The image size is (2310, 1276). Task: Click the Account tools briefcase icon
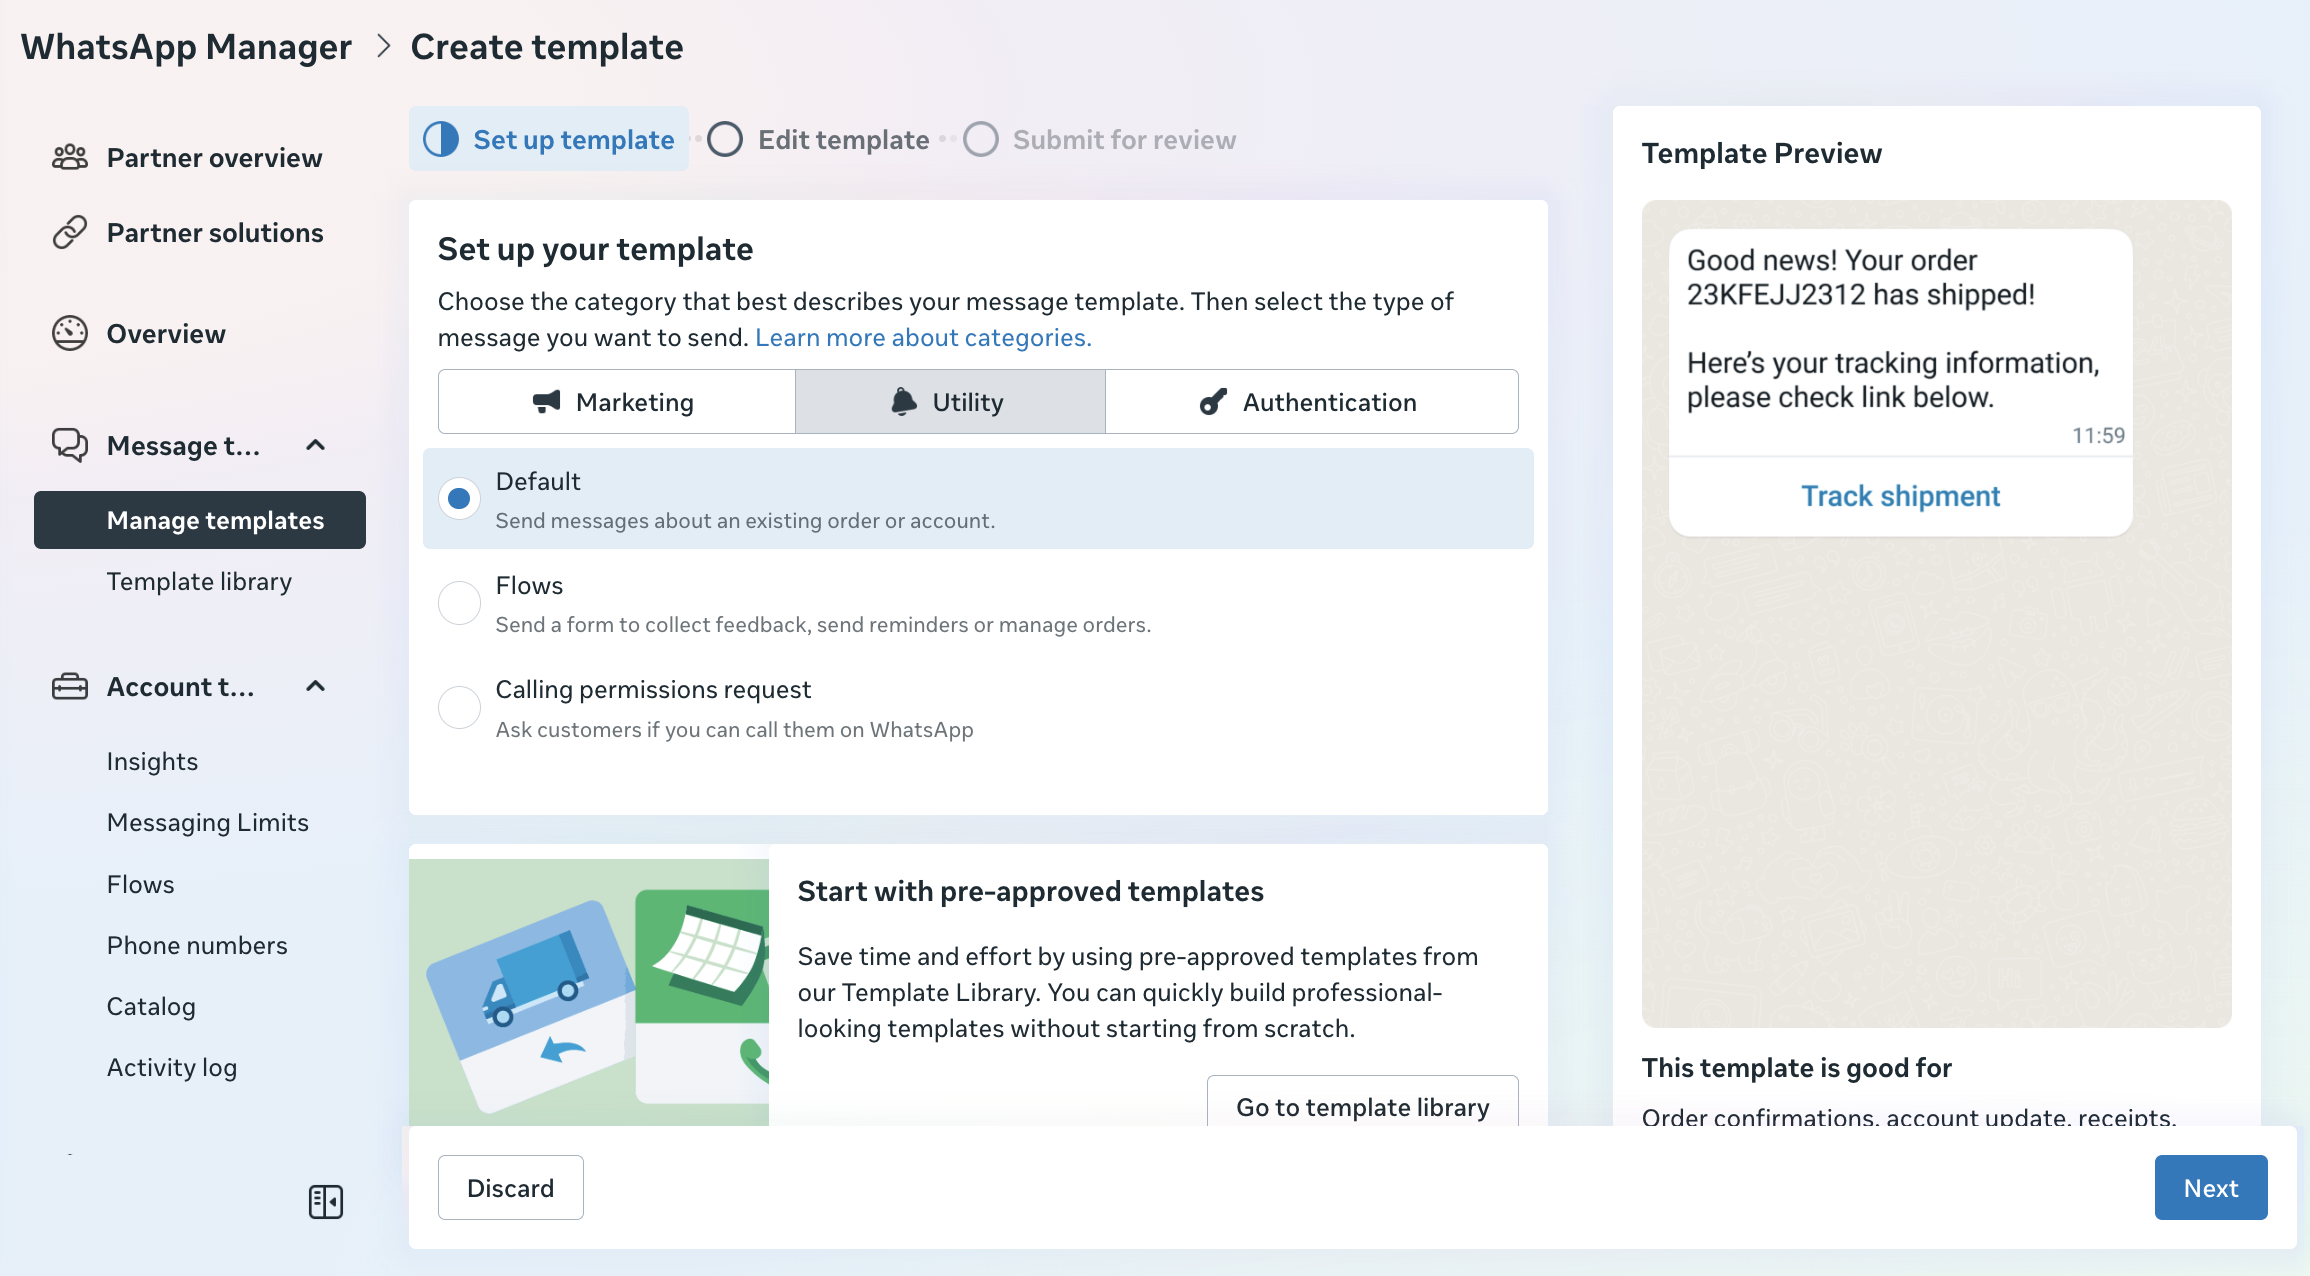click(70, 687)
